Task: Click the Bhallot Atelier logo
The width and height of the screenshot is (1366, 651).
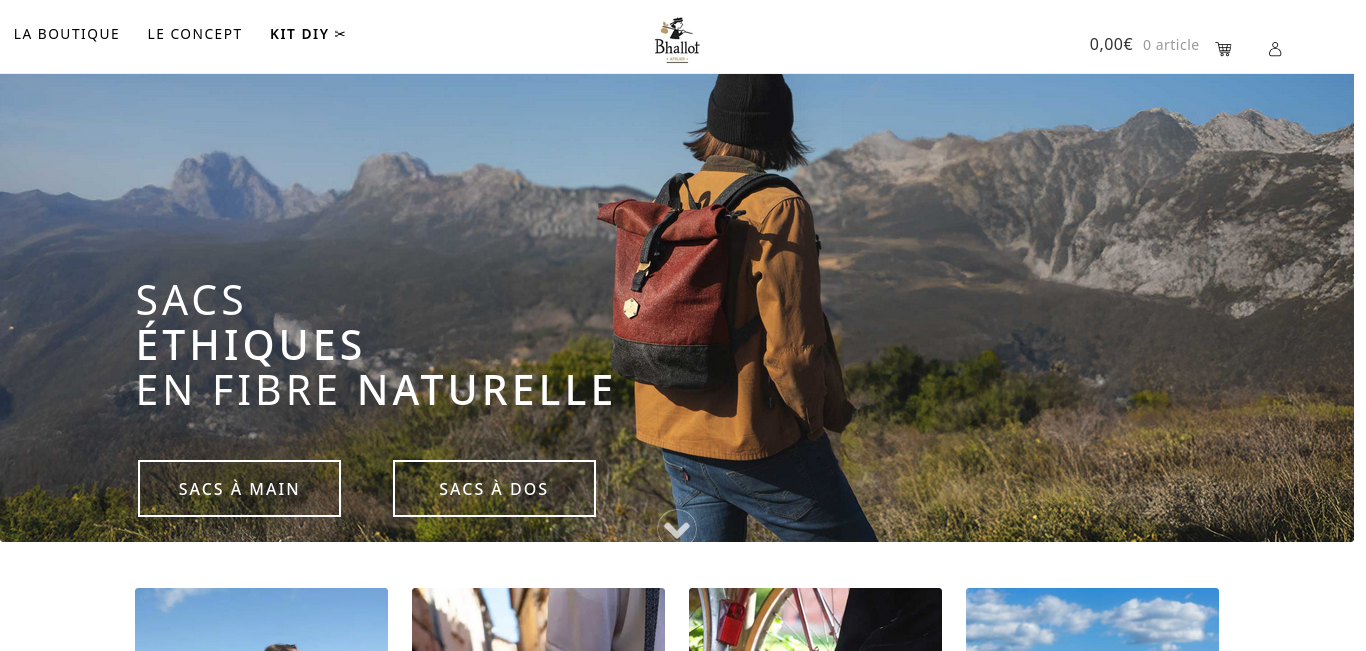Action: pyautogui.click(x=677, y=40)
